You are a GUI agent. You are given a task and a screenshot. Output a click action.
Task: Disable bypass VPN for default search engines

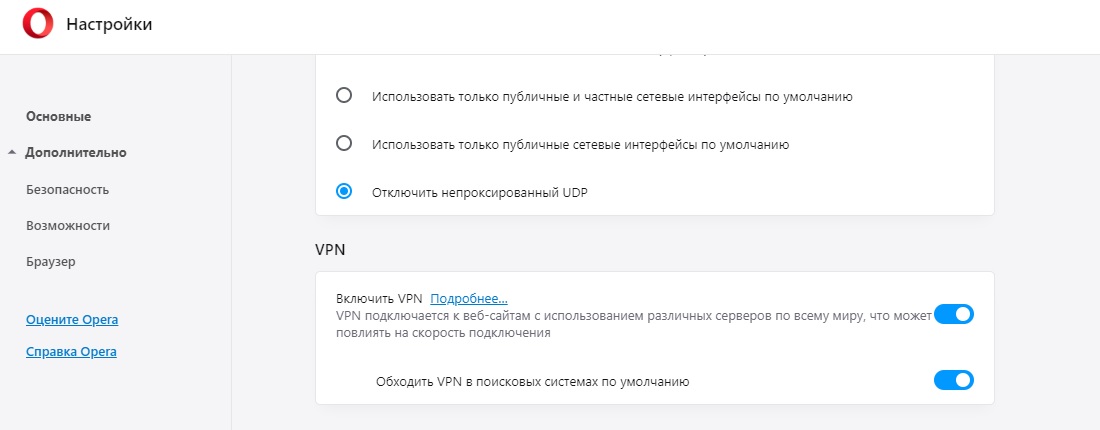(953, 380)
